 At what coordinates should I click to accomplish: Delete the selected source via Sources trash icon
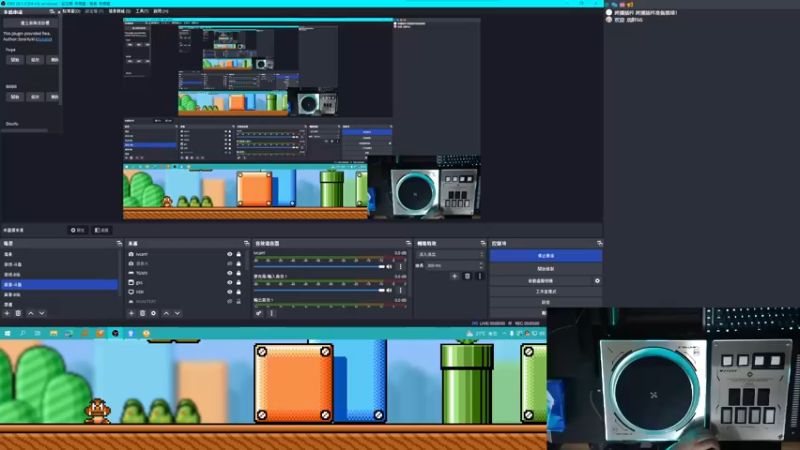pos(142,313)
